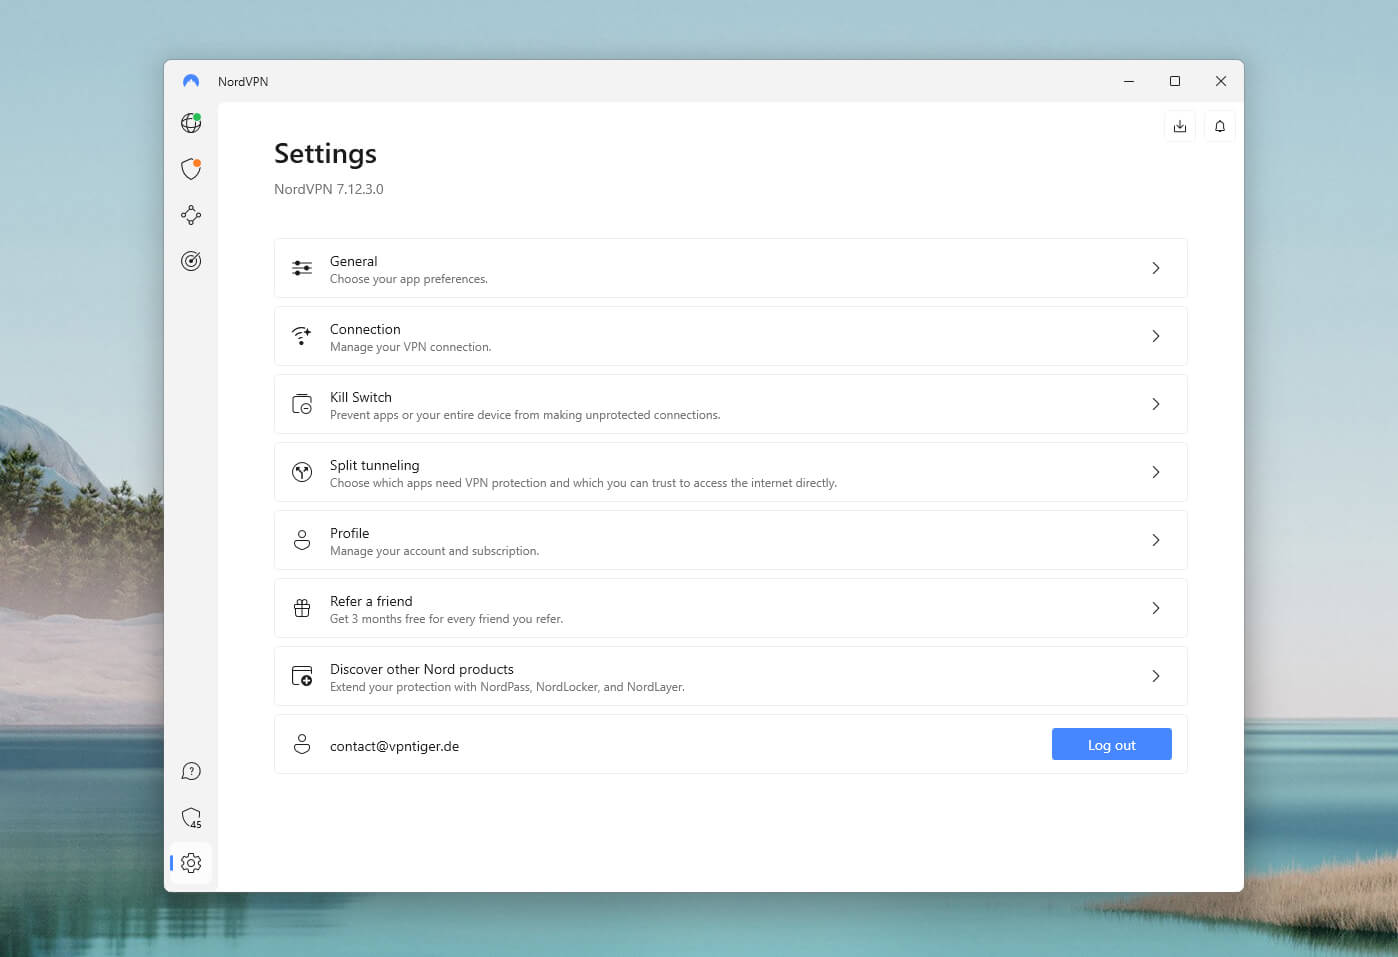The height and width of the screenshot is (957, 1398).
Task: Open the help question-mark icon
Action: point(191,771)
